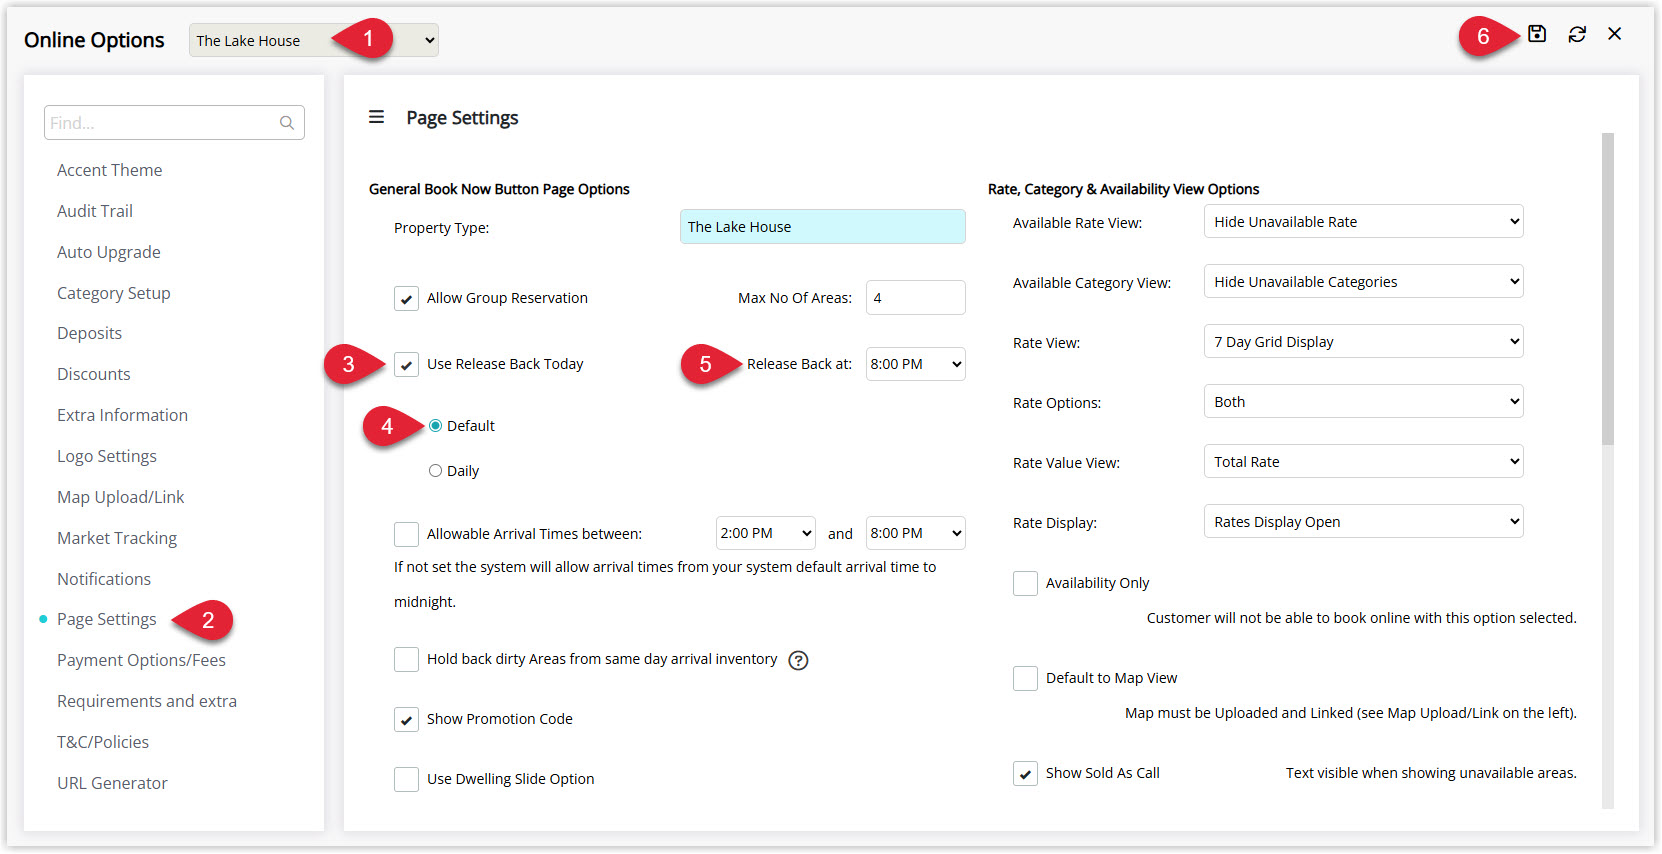Screen dimensions: 1662x854
Task: Enable Hold back dirty Areas checkbox
Action: [x=406, y=659]
